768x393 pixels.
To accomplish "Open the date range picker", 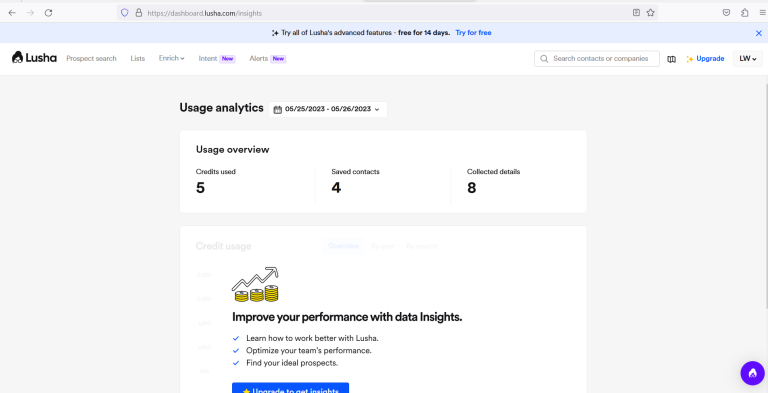I will click(x=328, y=109).
